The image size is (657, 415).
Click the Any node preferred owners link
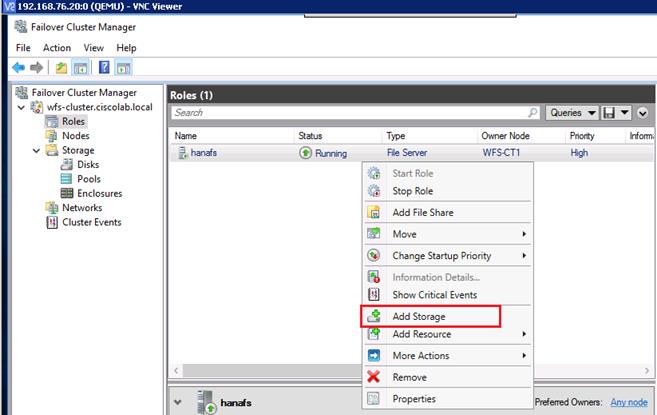tap(629, 402)
